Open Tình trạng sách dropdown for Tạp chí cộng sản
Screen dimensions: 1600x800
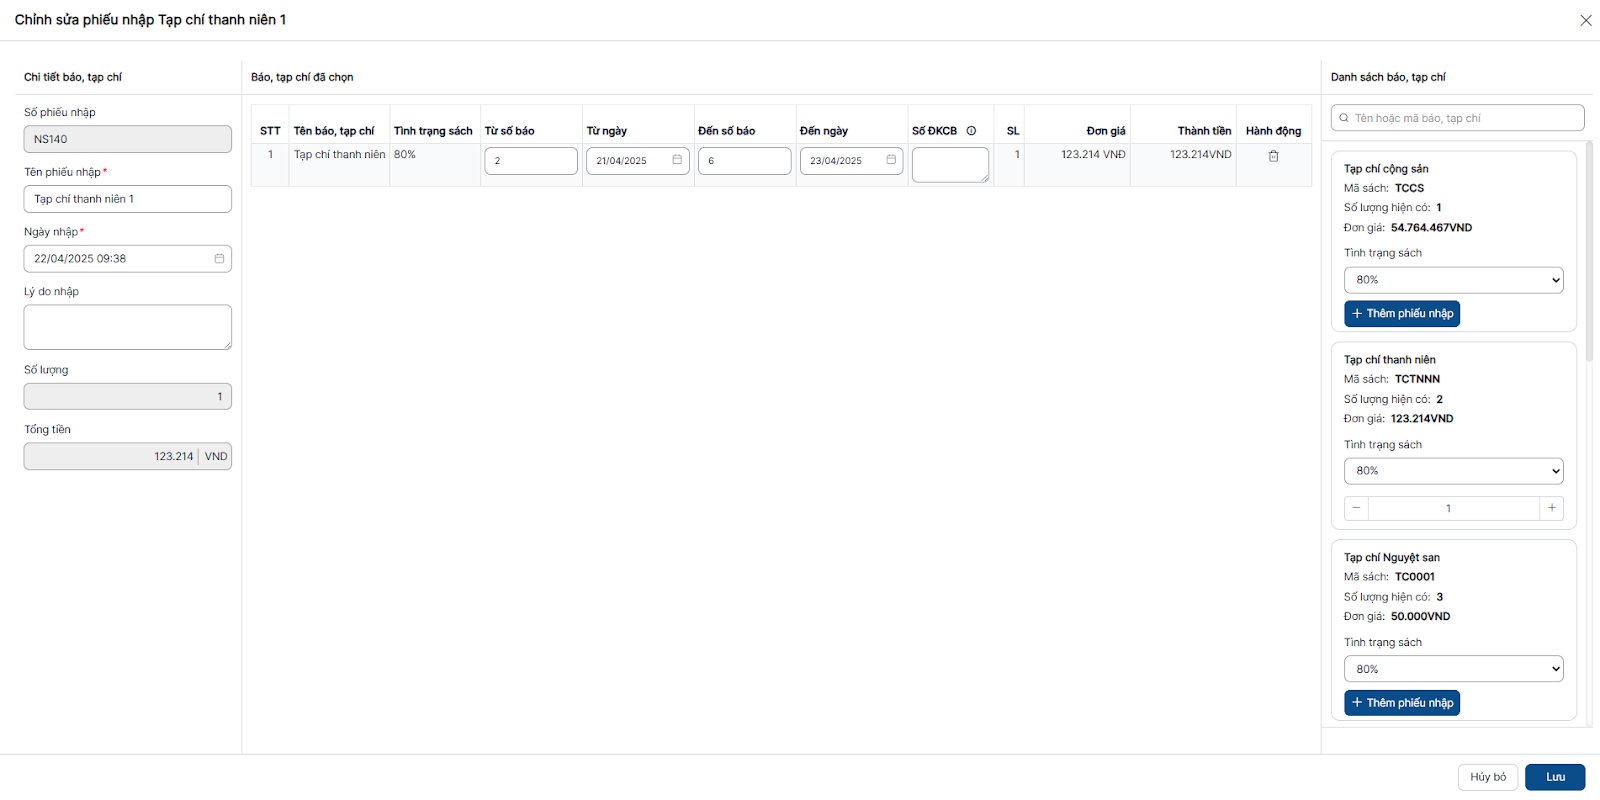1453,280
